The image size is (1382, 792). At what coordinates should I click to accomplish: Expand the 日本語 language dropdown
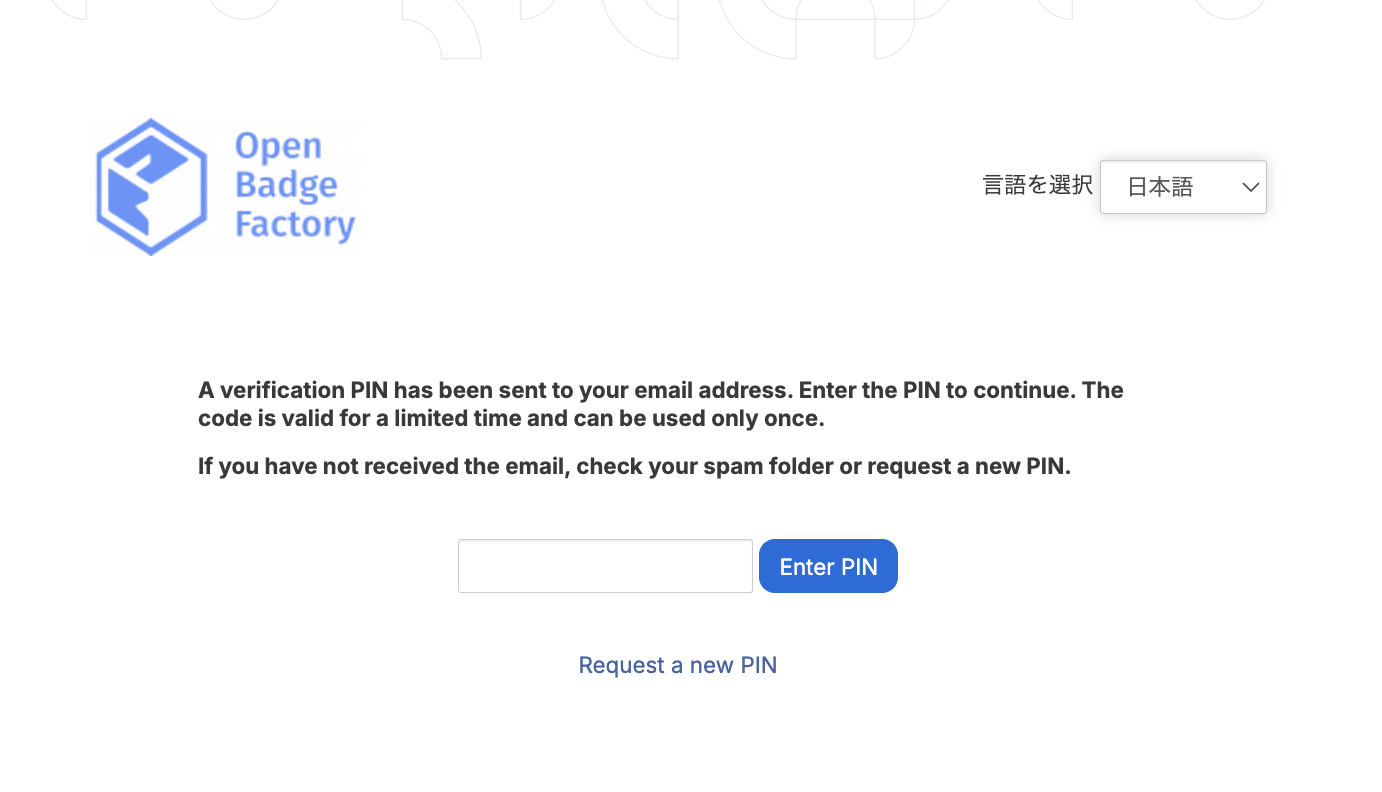coord(1183,187)
